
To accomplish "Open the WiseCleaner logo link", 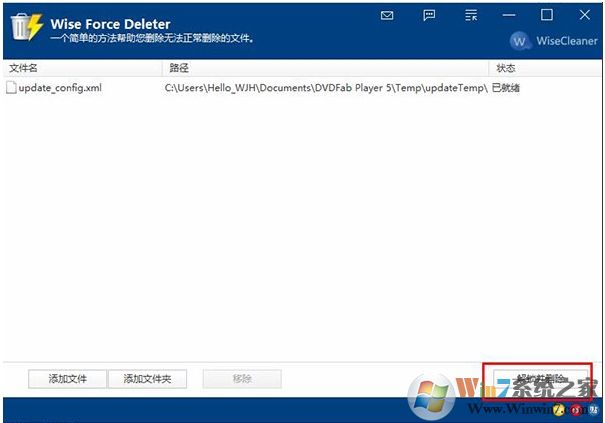I will click(554, 41).
